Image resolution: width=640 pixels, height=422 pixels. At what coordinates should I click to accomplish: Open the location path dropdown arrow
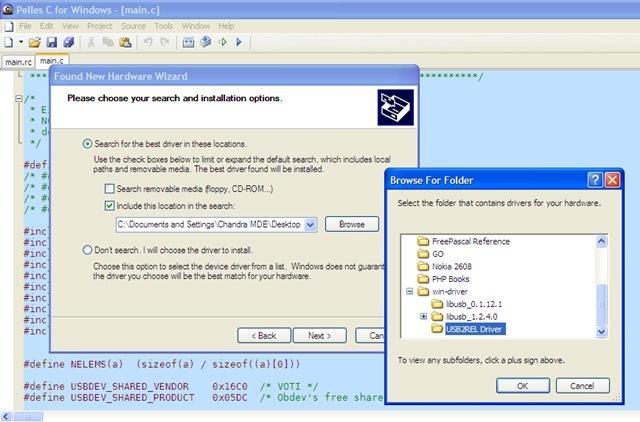(x=311, y=224)
